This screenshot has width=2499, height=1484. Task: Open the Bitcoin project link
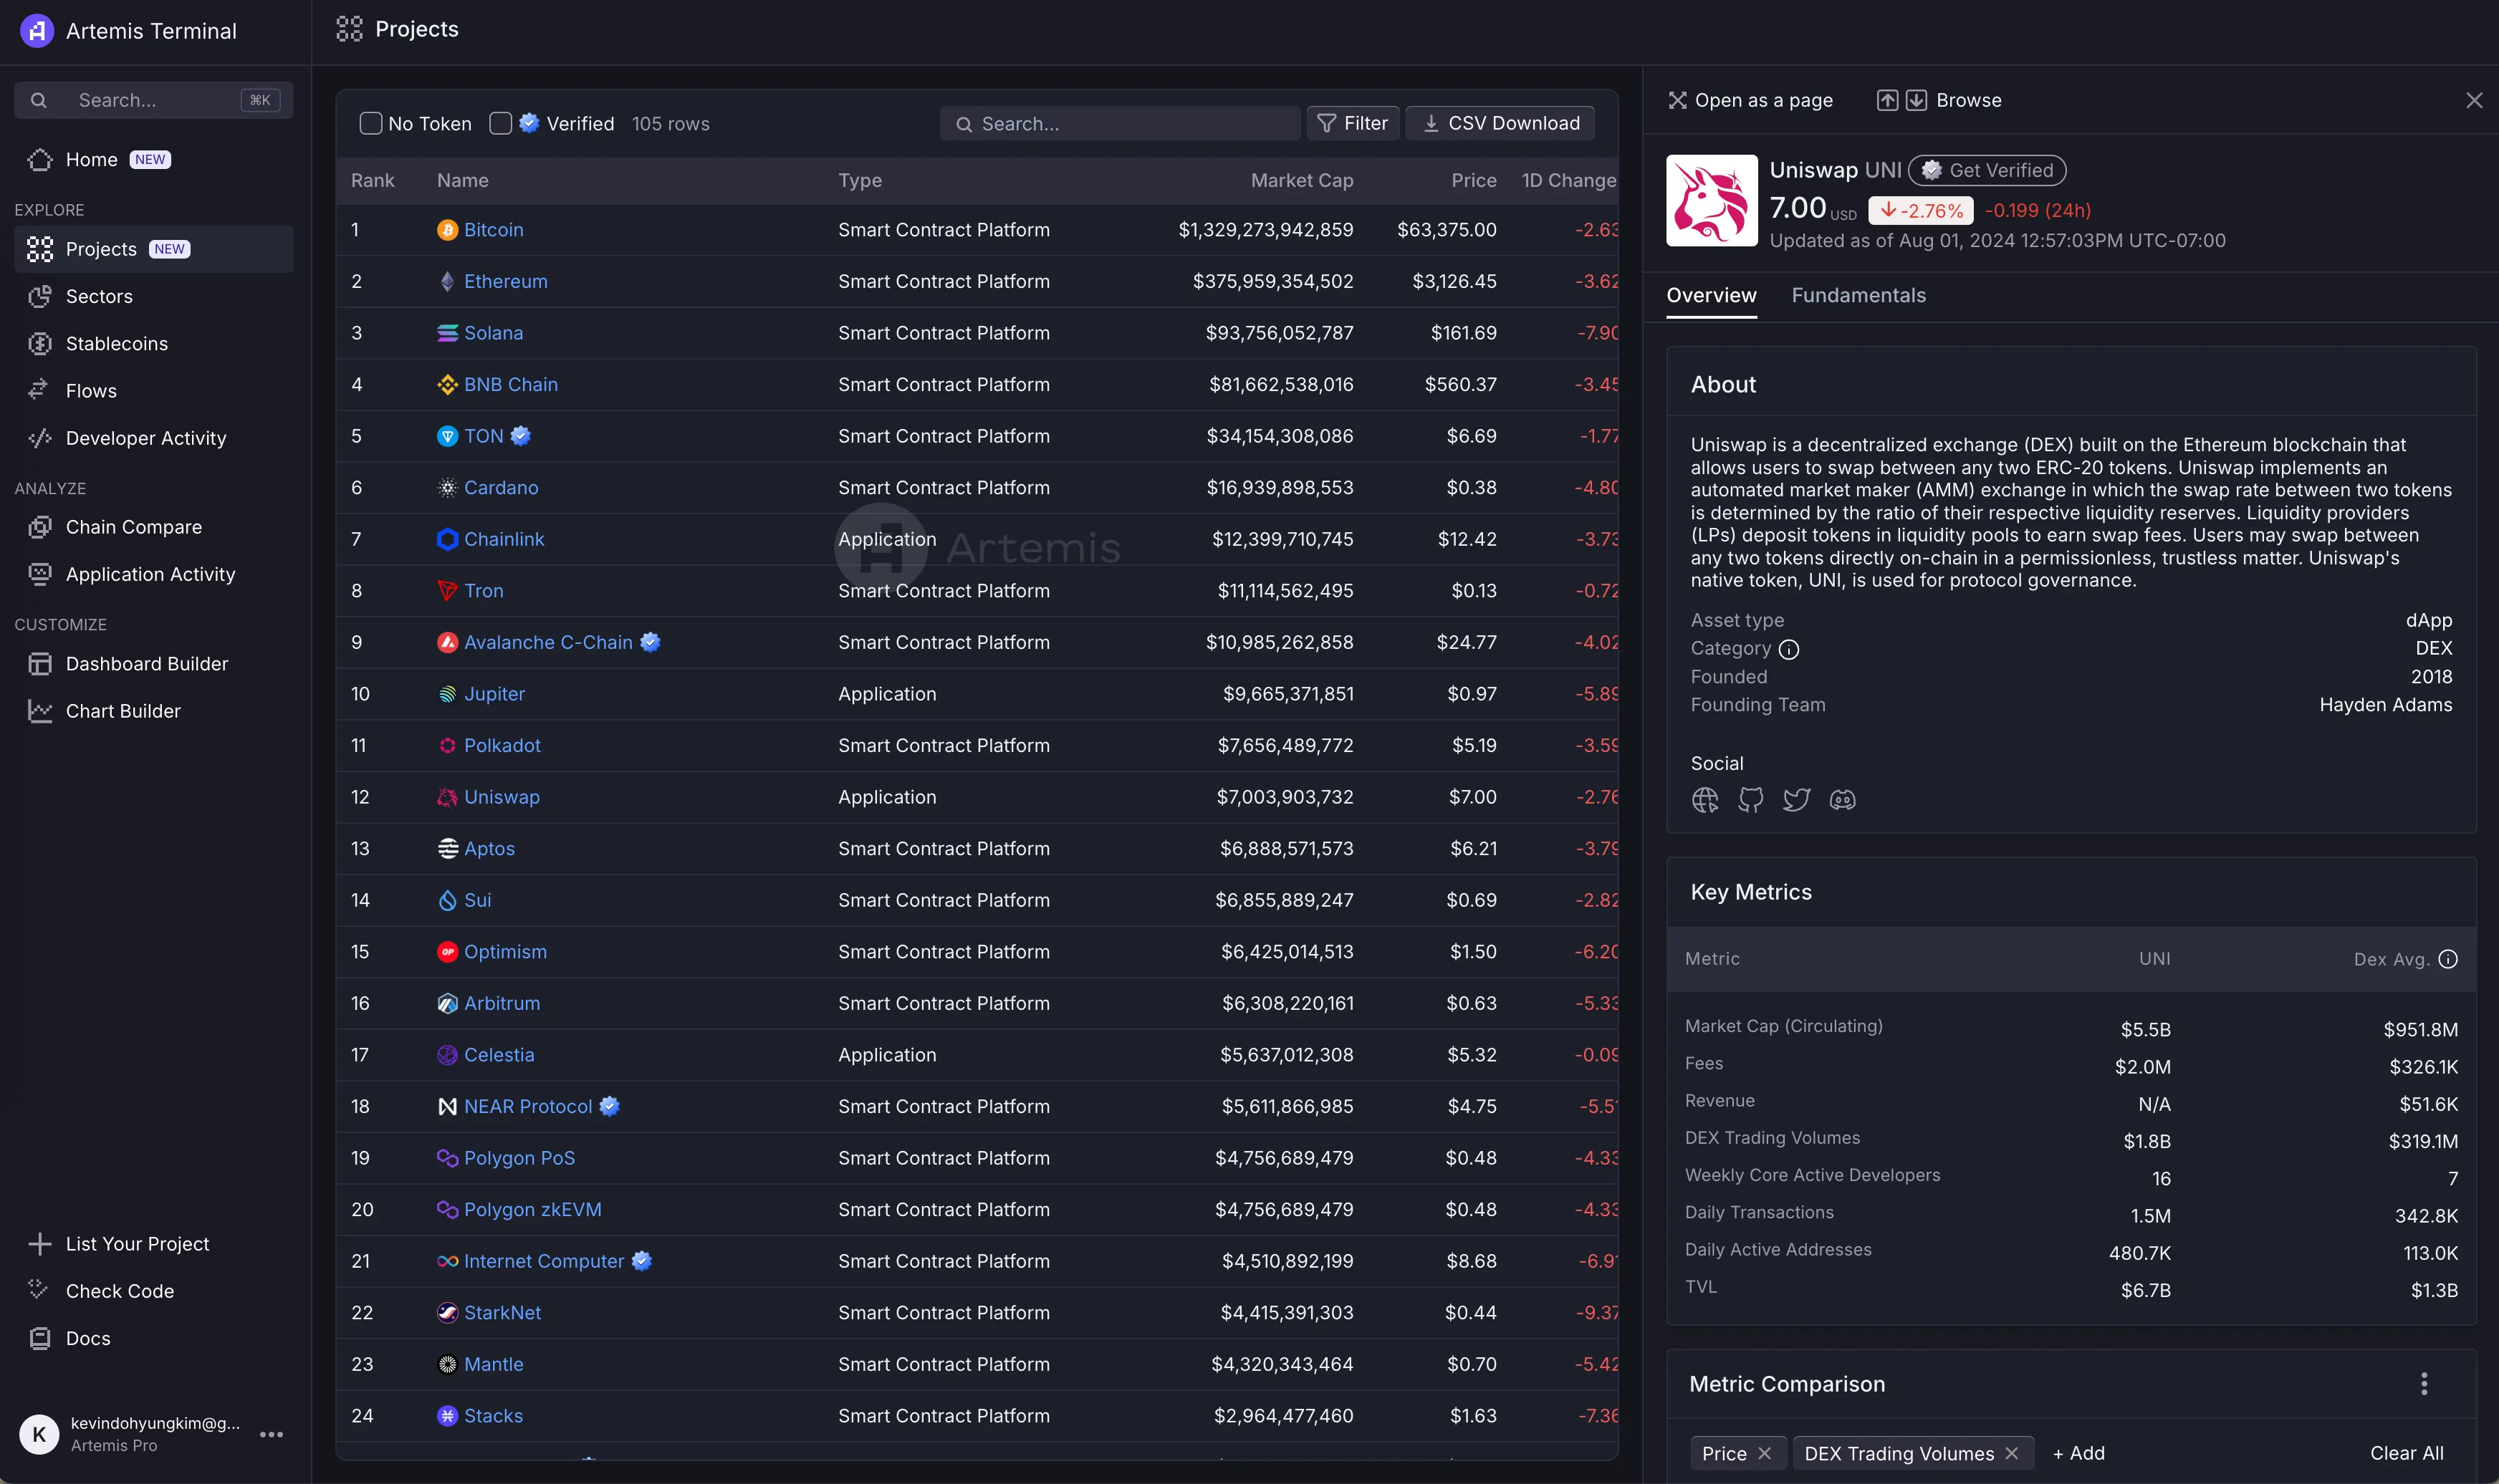click(494, 230)
